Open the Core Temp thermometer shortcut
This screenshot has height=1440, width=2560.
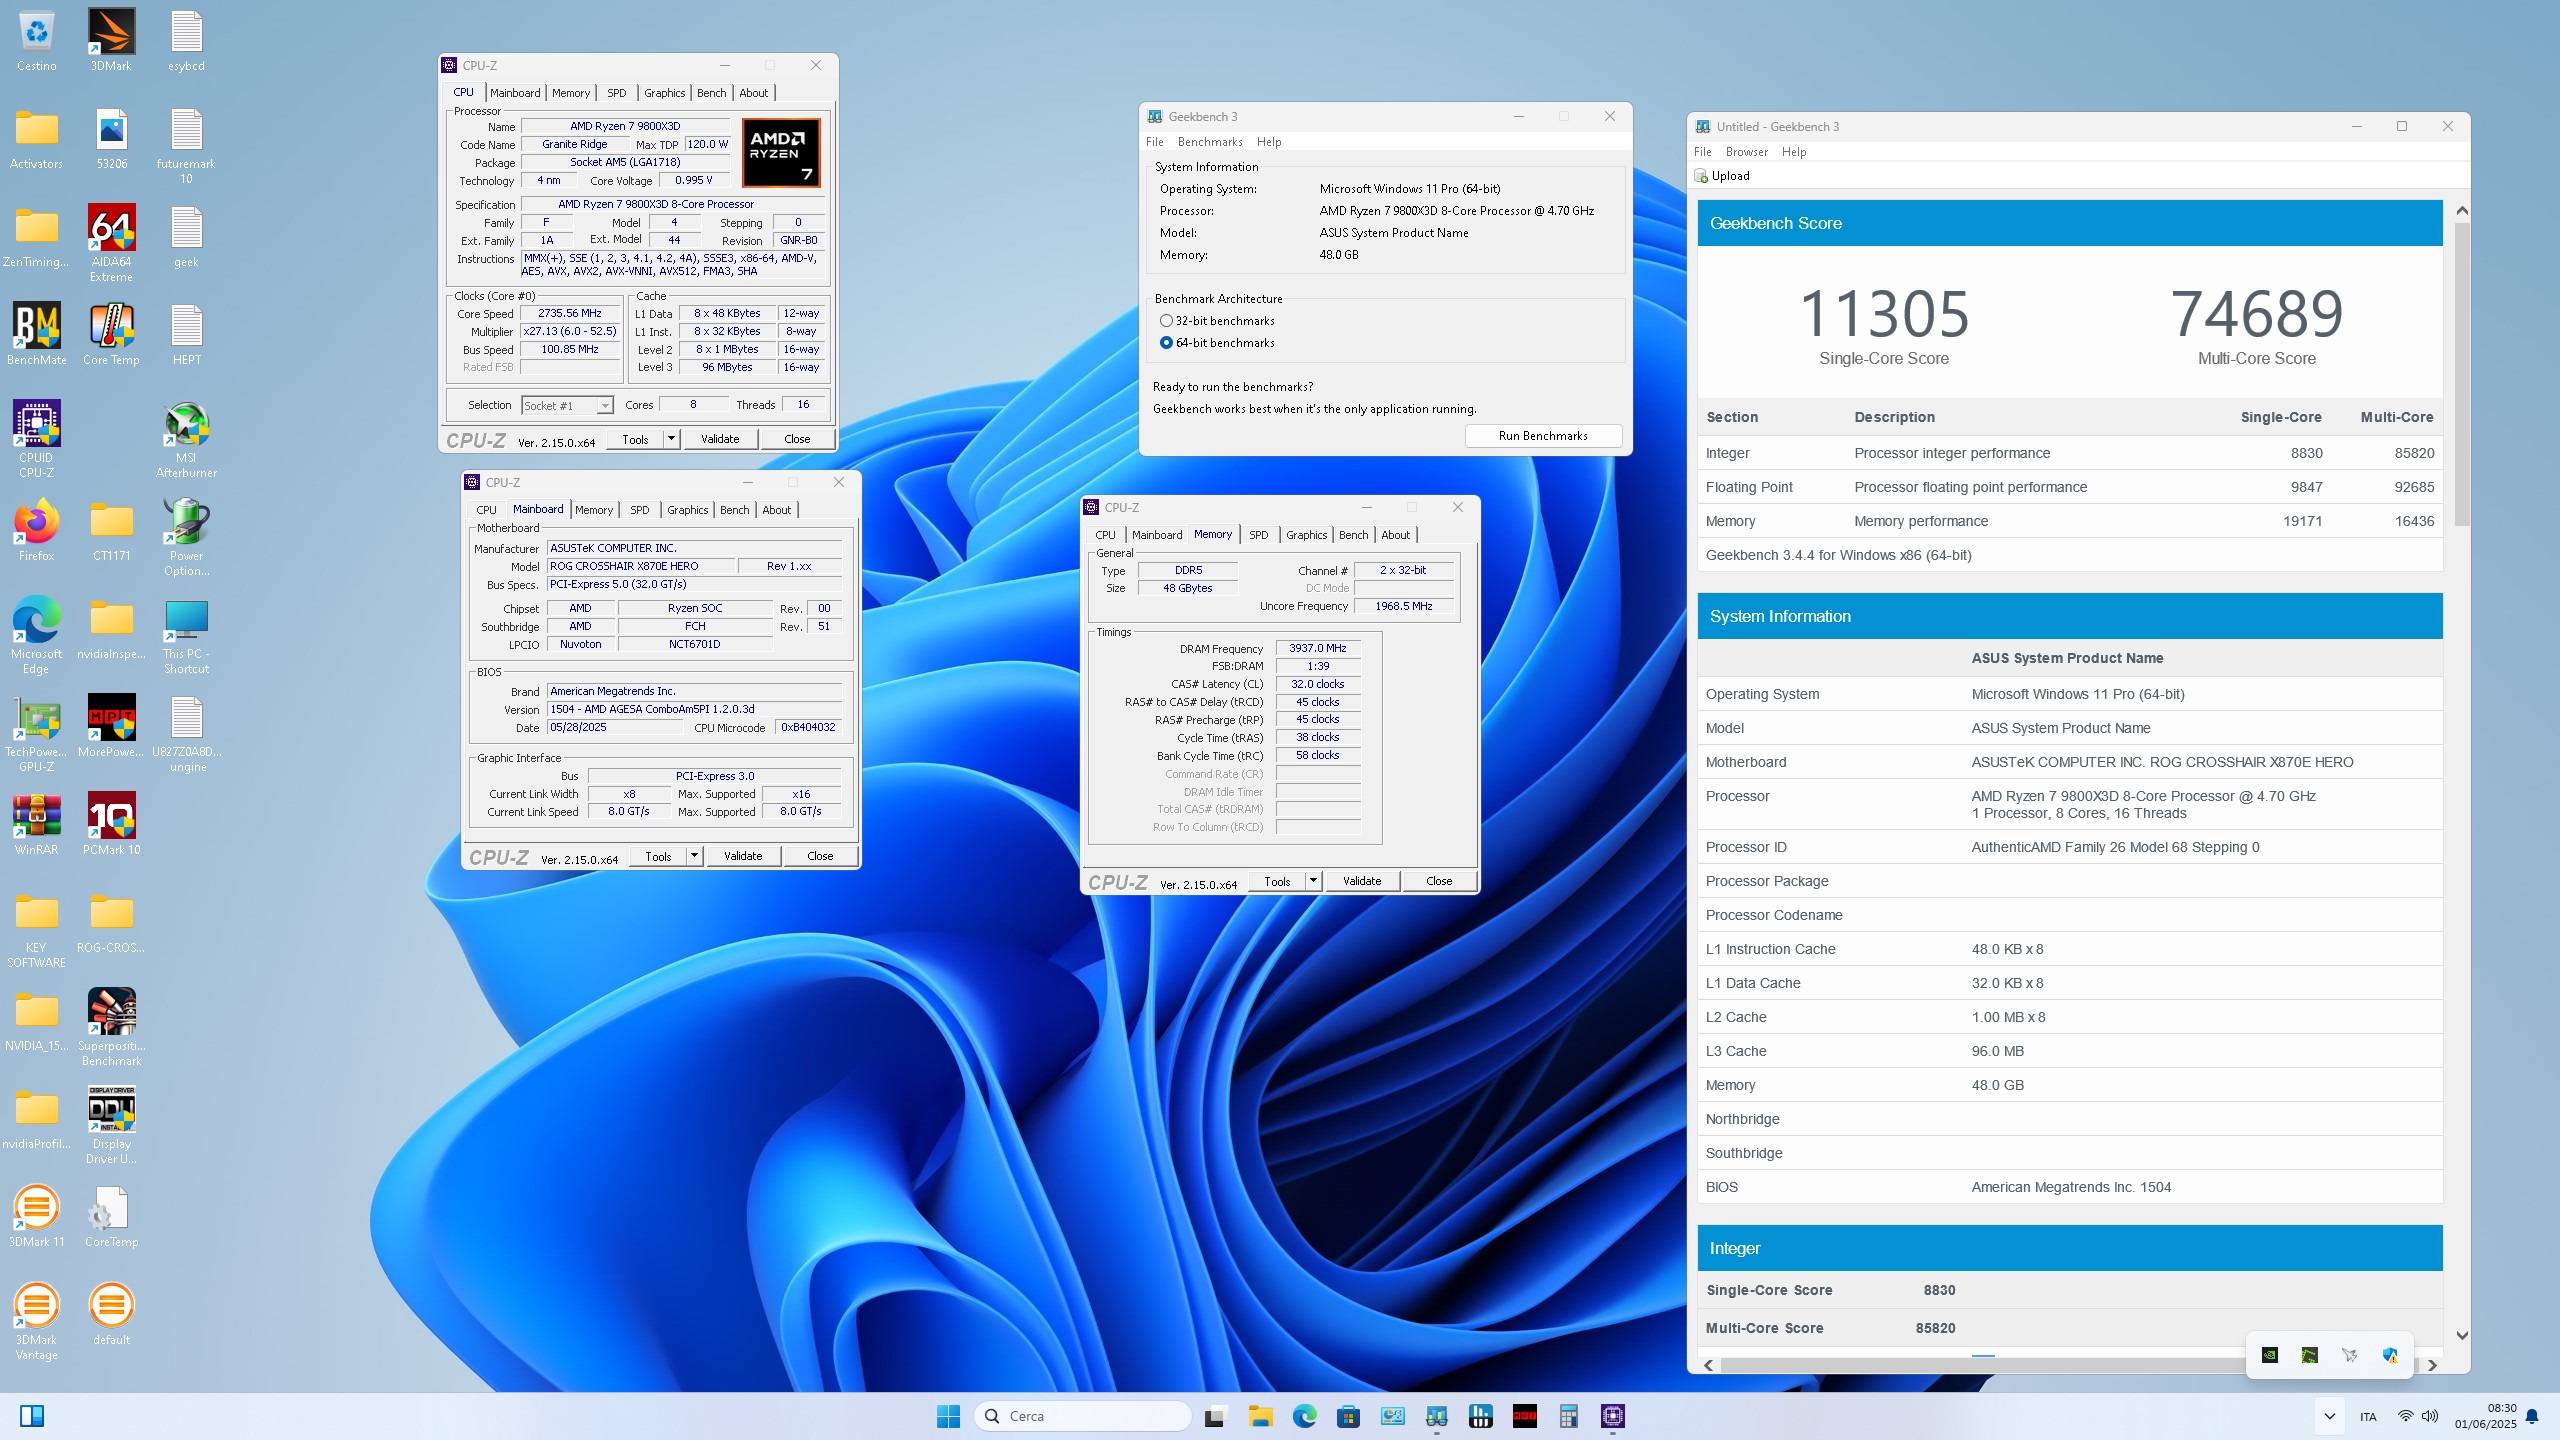point(111,334)
